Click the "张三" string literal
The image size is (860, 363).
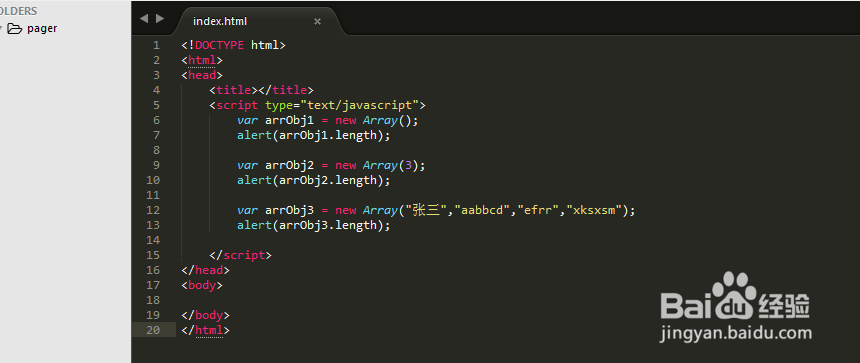coord(426,210)
